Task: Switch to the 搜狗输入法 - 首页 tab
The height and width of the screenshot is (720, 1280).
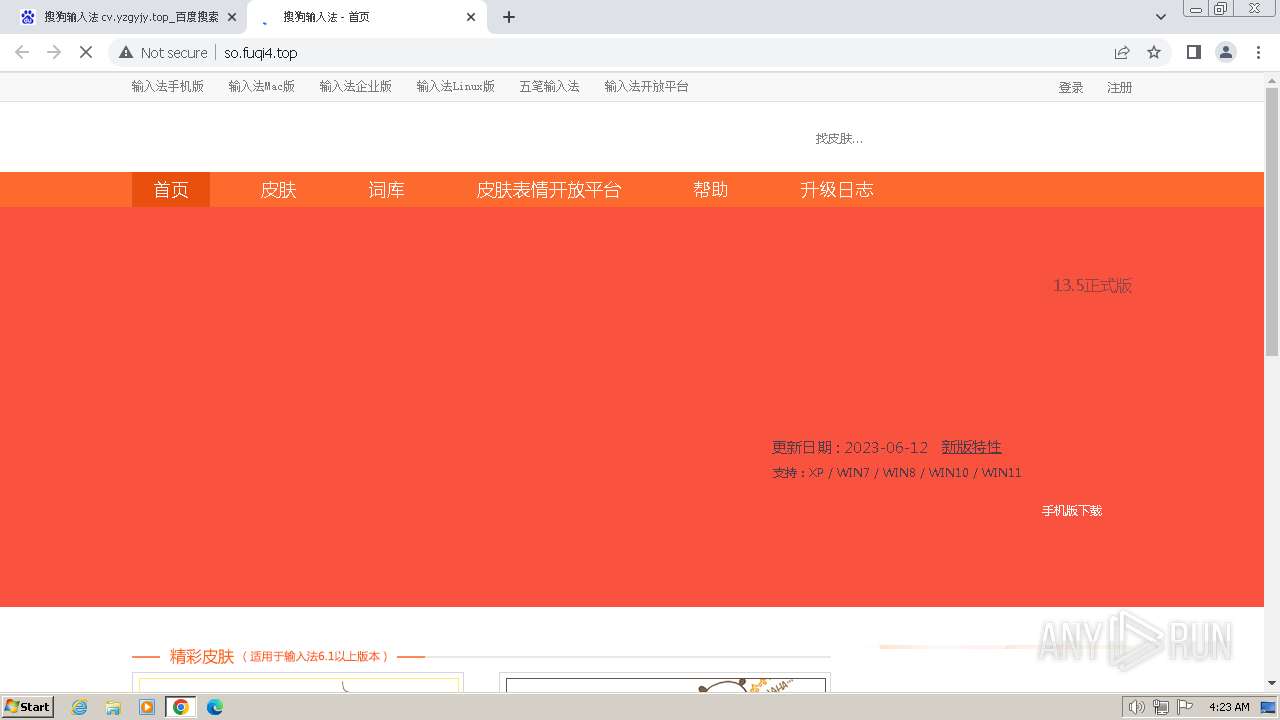Action: [x=365, y=17]
